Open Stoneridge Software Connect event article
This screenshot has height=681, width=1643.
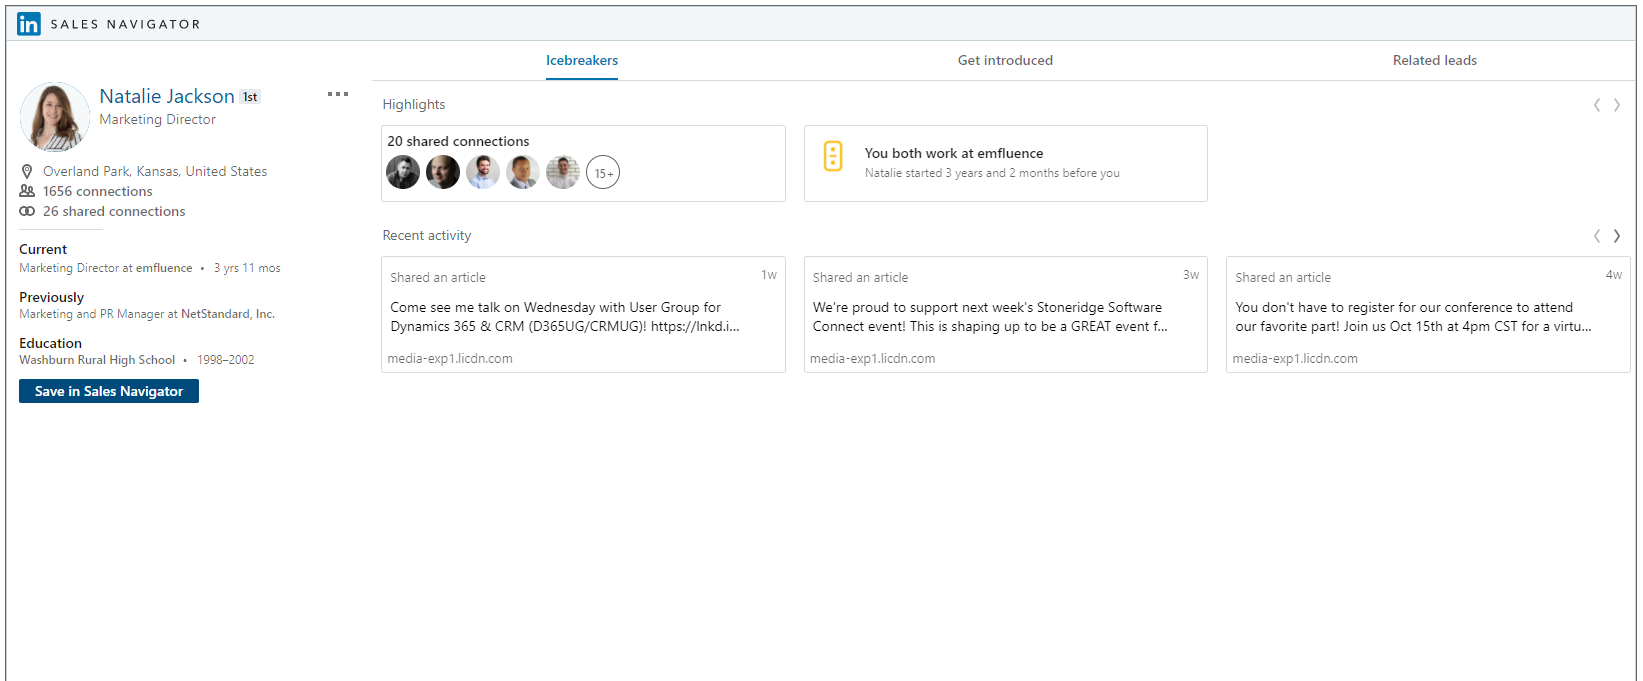coord(1006,314)
